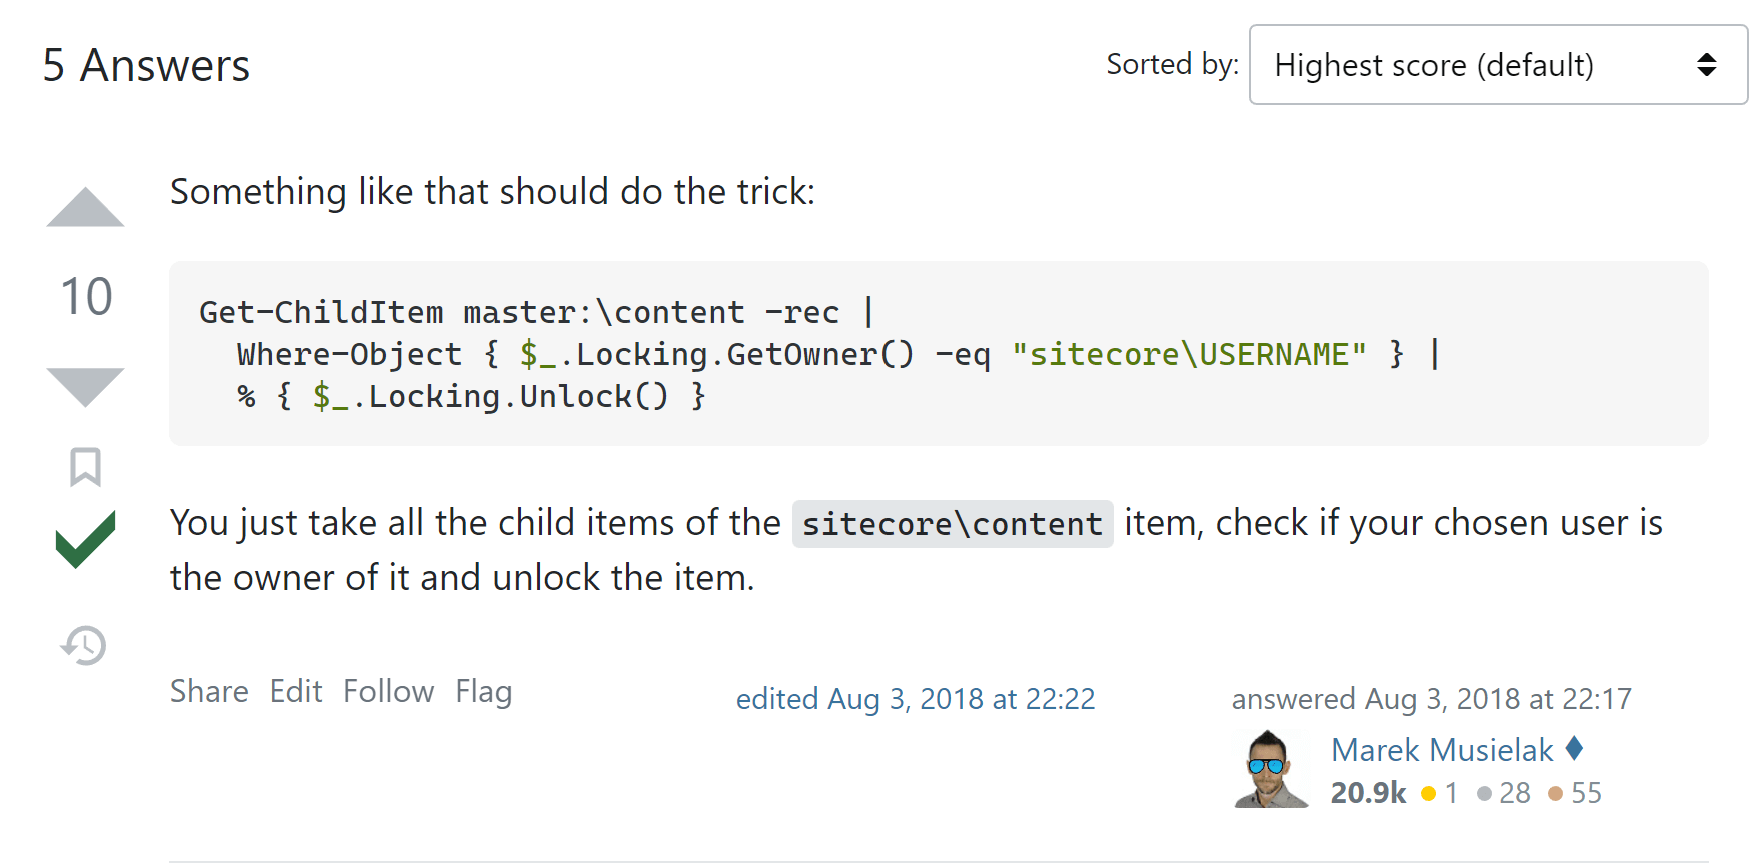Click the sort dropdown arrows
The height and width of the screenshot is (868, 1764).
pyautogui.click(x=1707, y=65)
